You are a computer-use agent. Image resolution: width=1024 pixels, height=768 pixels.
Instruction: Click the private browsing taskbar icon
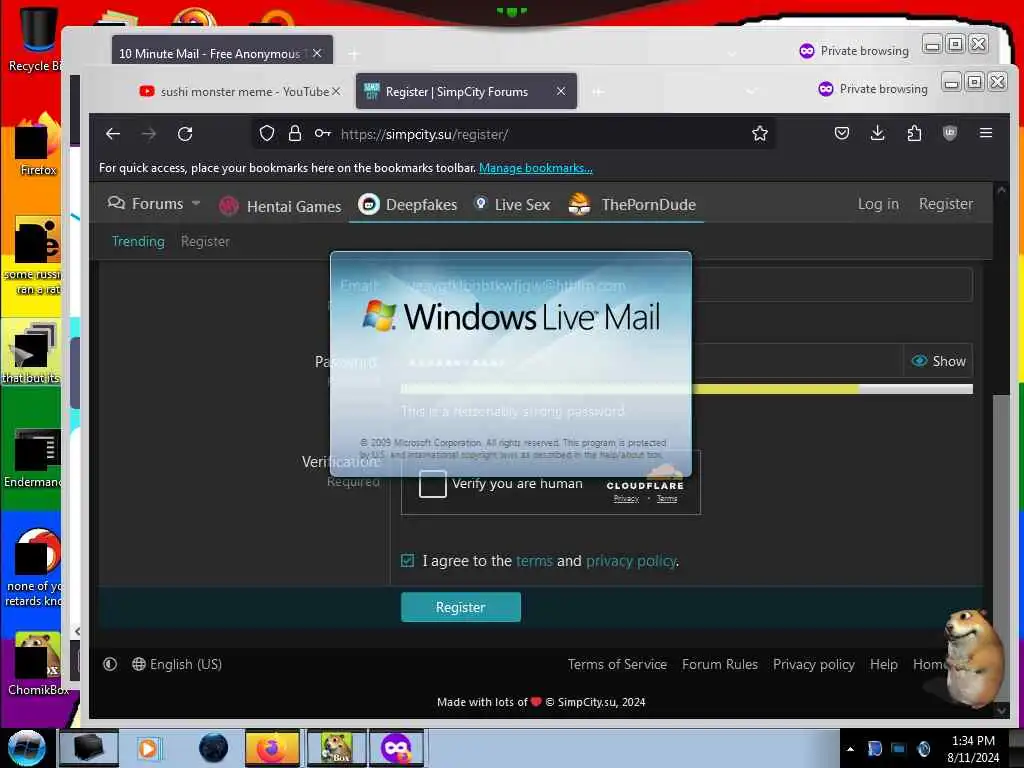[x=396, y=748]
